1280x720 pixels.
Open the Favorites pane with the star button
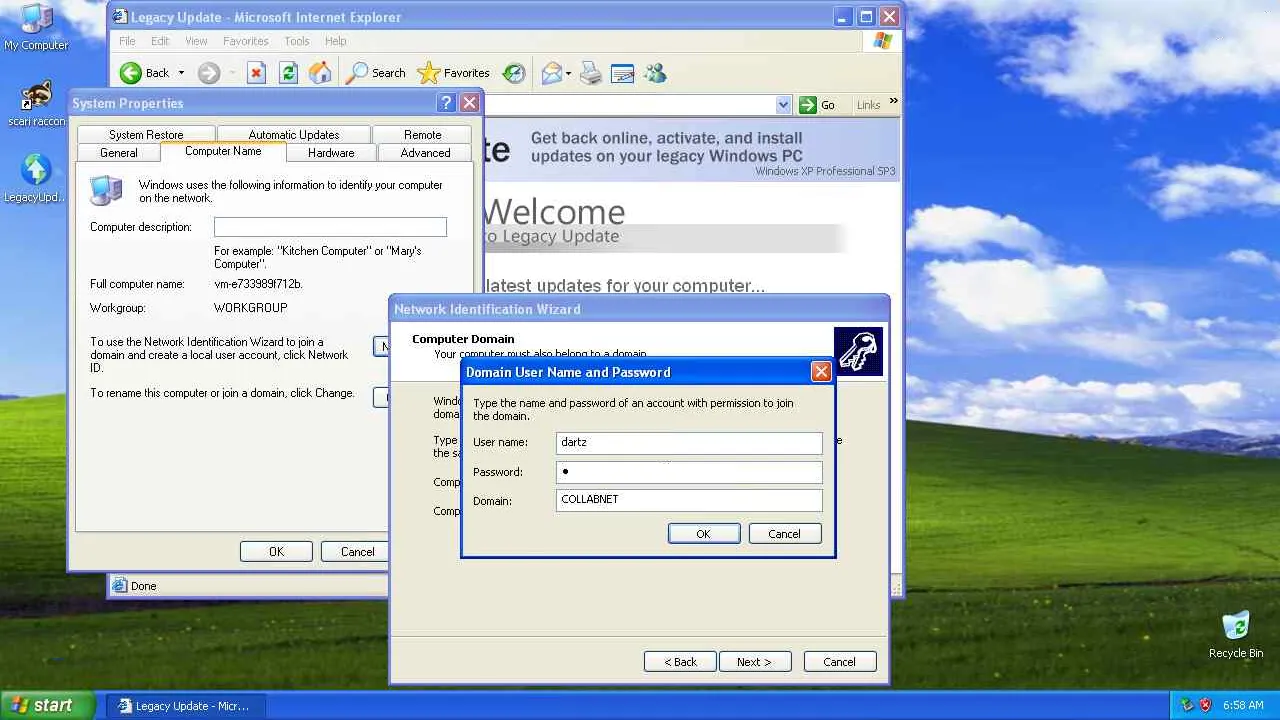[x=453, y=73]
